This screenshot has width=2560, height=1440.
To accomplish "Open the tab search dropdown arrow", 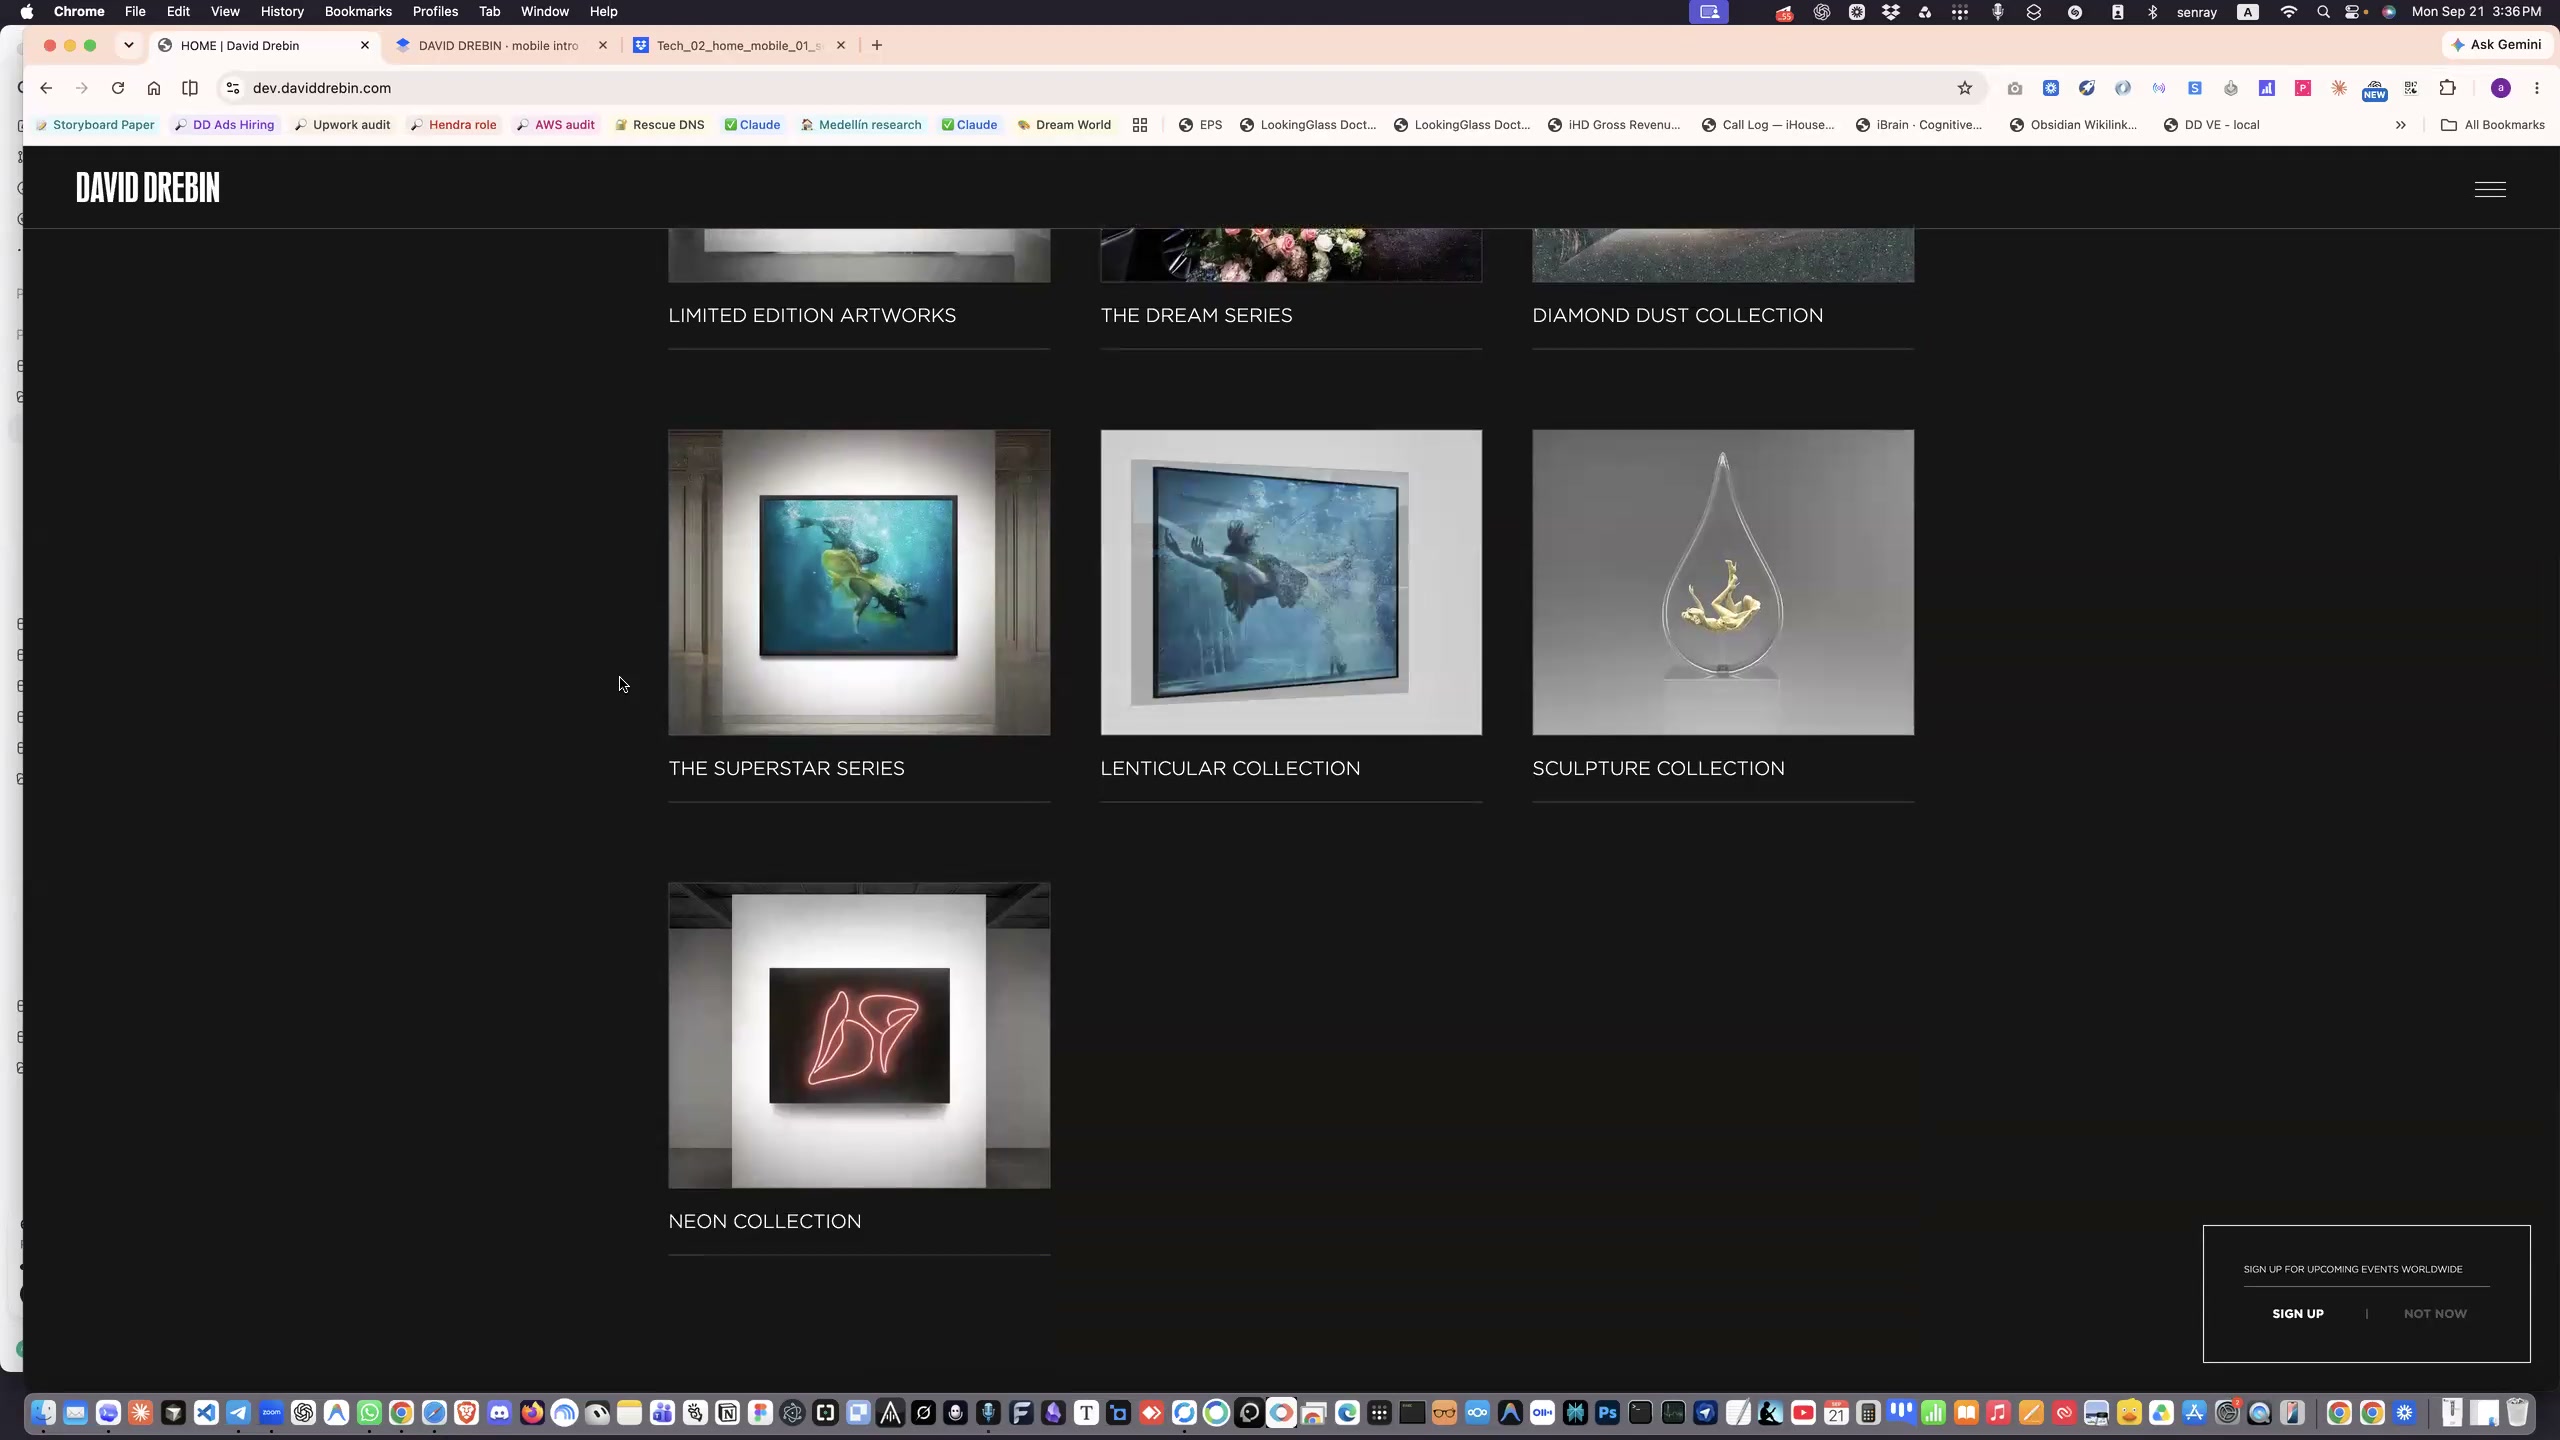I will (x=129, y=45).
